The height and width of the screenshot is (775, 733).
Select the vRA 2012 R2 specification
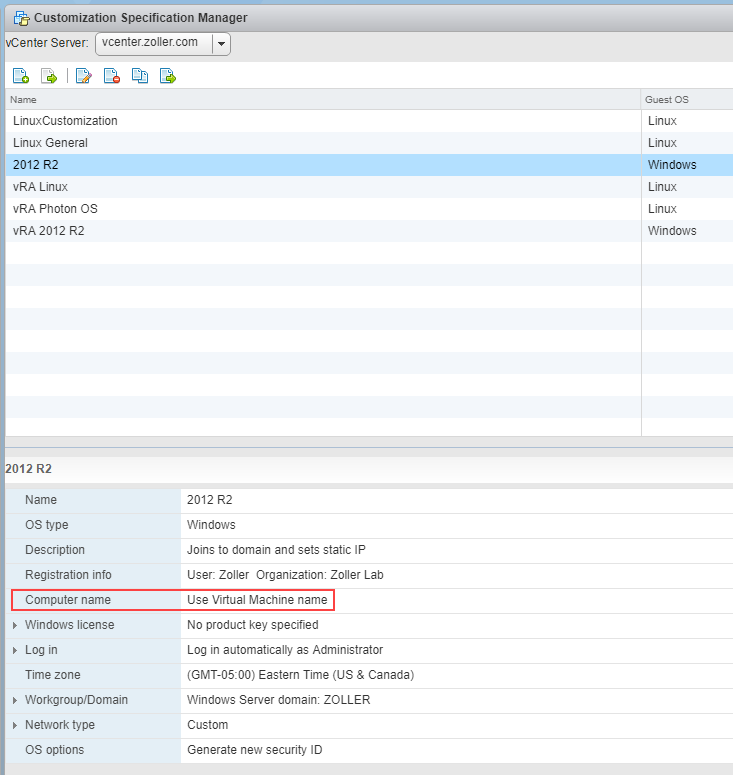[369, 231]
